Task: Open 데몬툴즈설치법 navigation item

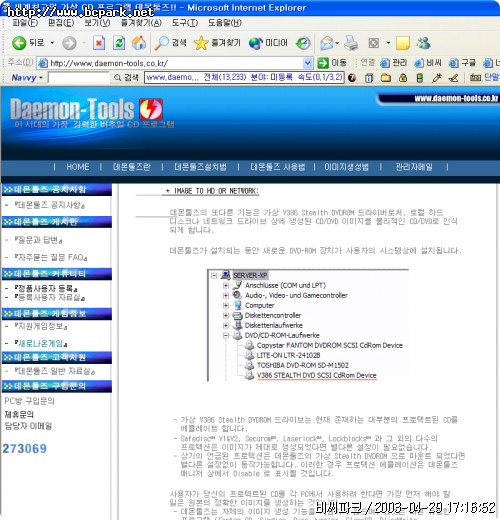Action: 200,167
